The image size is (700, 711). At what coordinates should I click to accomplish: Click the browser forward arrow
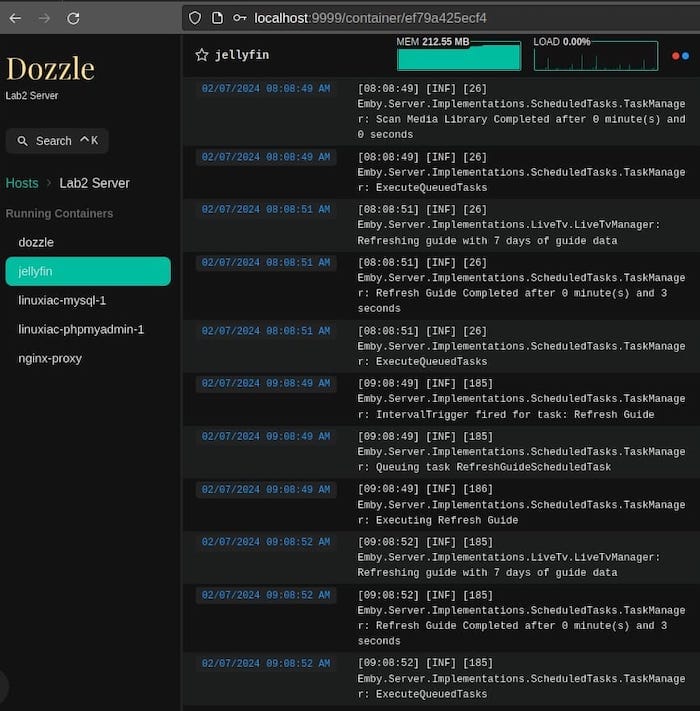[x=44, y=18]
